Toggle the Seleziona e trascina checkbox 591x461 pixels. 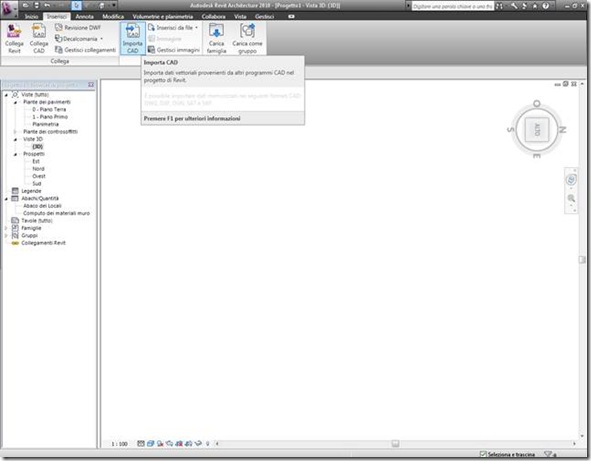483,454
